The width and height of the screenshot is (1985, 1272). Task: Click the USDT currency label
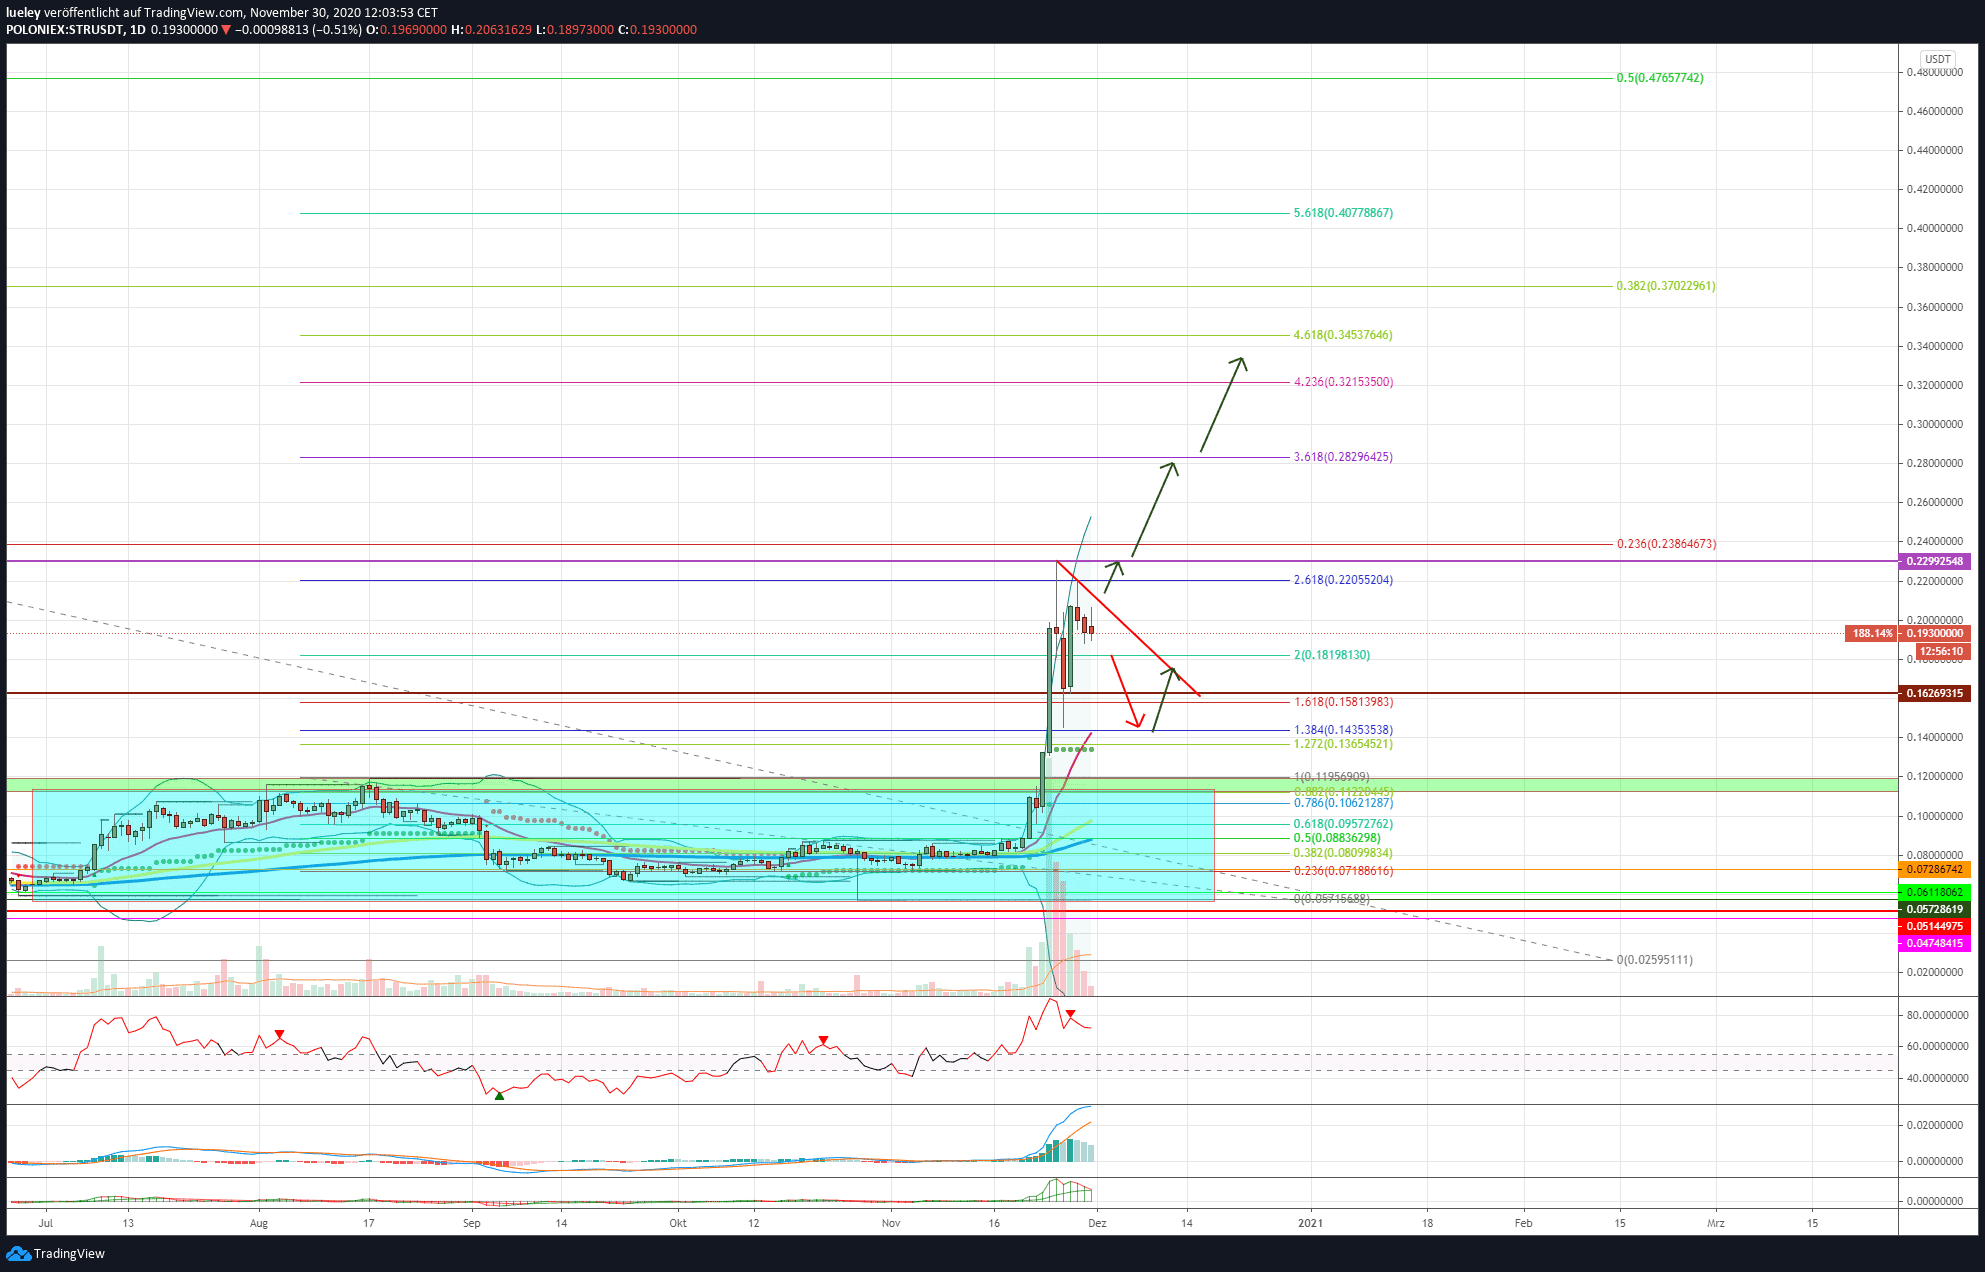tap(1937, 59)
